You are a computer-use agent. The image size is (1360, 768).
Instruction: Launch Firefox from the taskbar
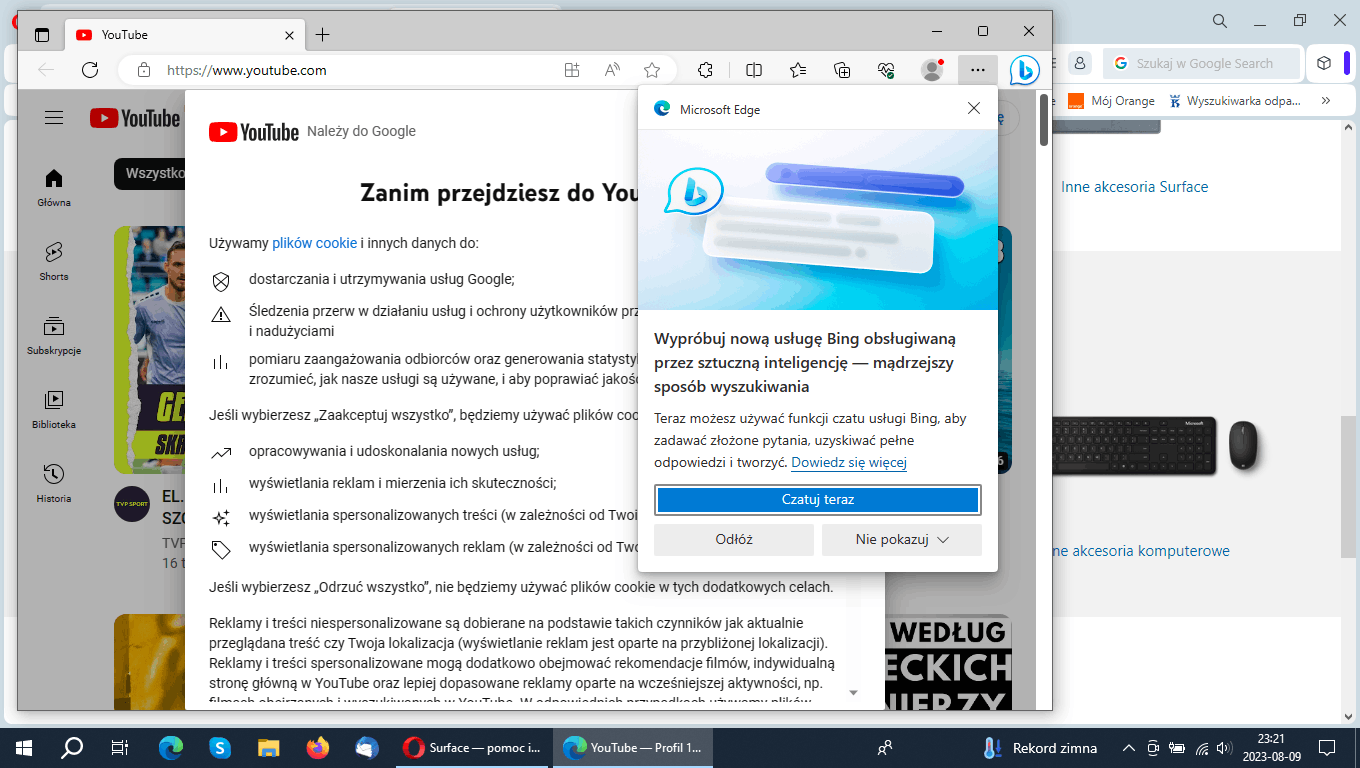(x=318, y=748)
